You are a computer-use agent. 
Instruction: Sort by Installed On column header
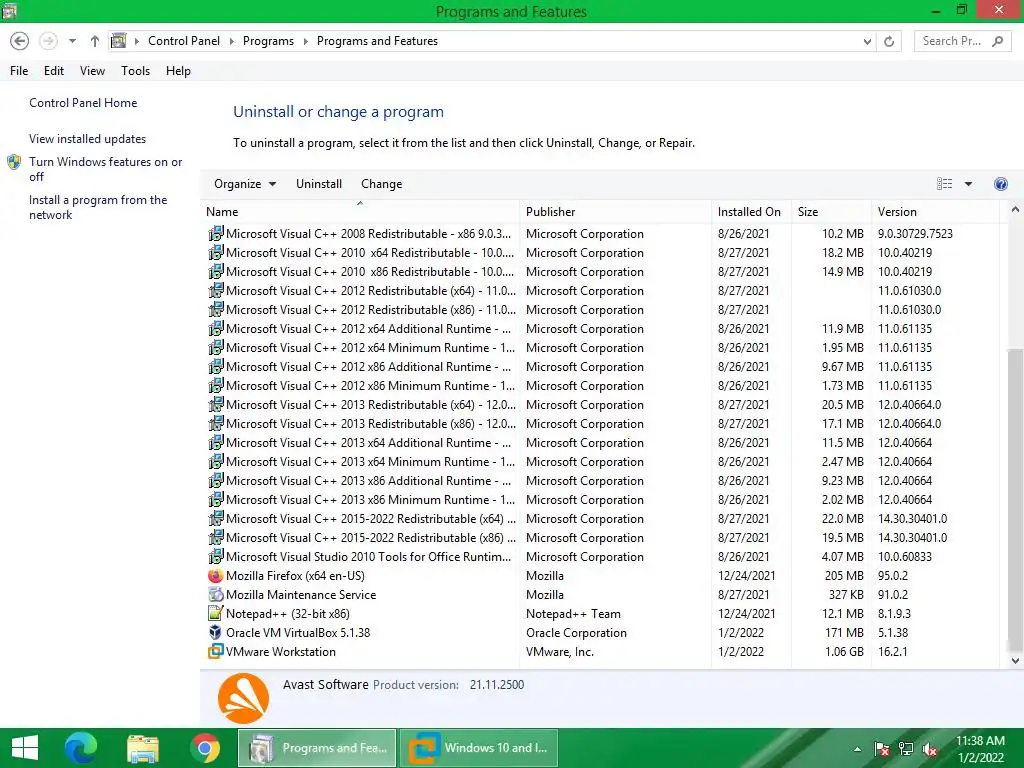pos(751,212)
